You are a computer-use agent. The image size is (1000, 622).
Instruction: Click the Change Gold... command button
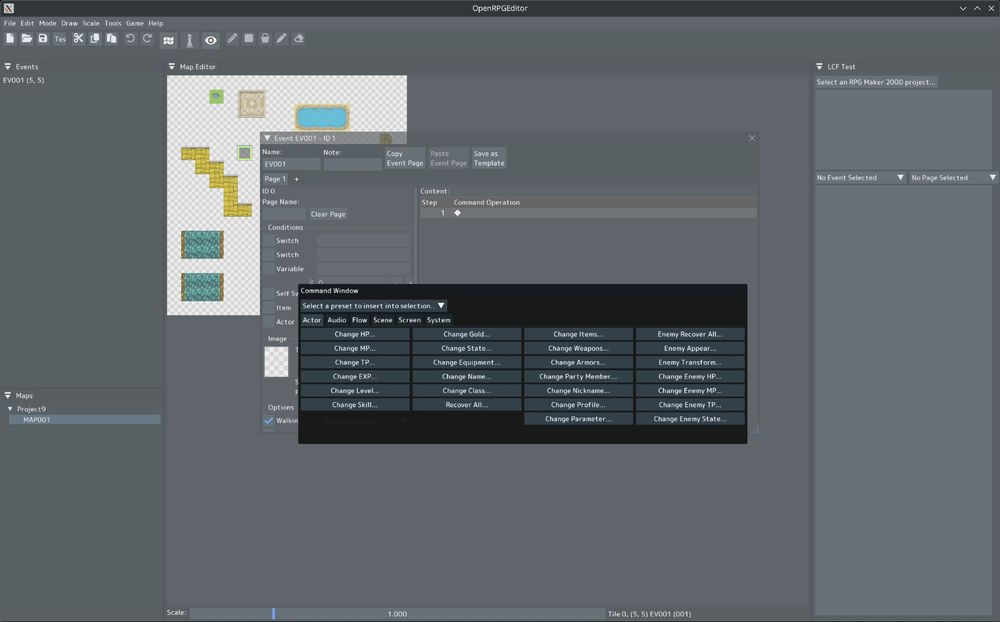click(466, 334)
